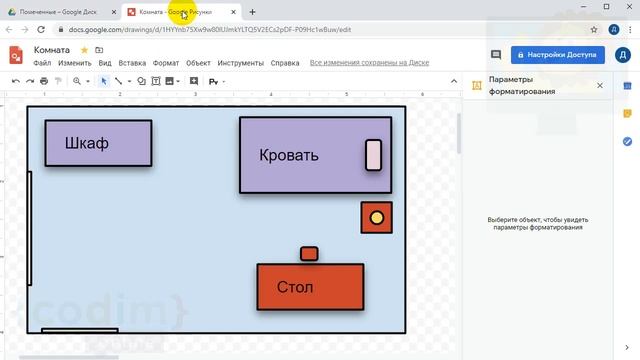Open the Zoom dropdown arrow
This screenshot has width=640, height=360.
tap(88, 82)
